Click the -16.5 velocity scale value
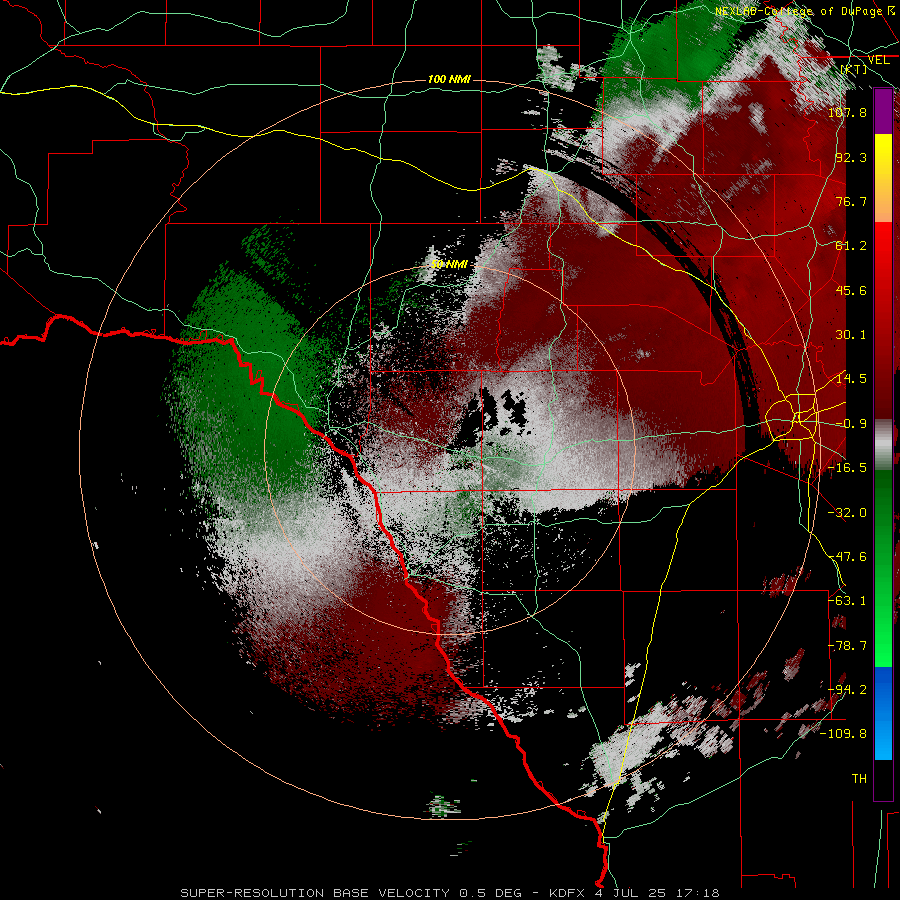Image resolution: width=900 pixels, height=900 pixels. [x=847, y=468]
